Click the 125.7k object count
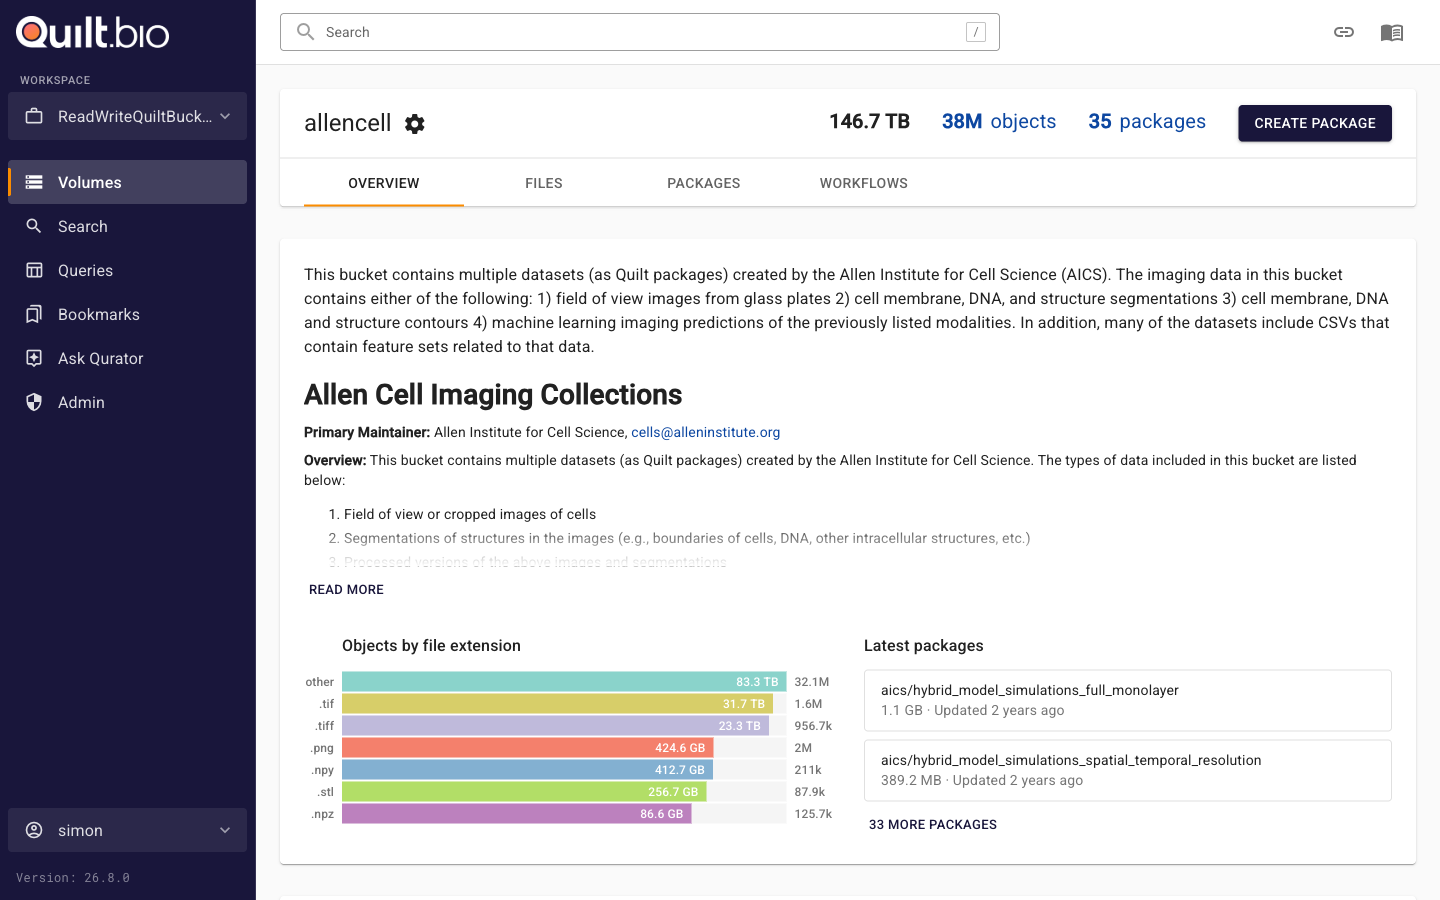Image resolution: width=1440 pixels, height=900 pixels. click(813, 814)
